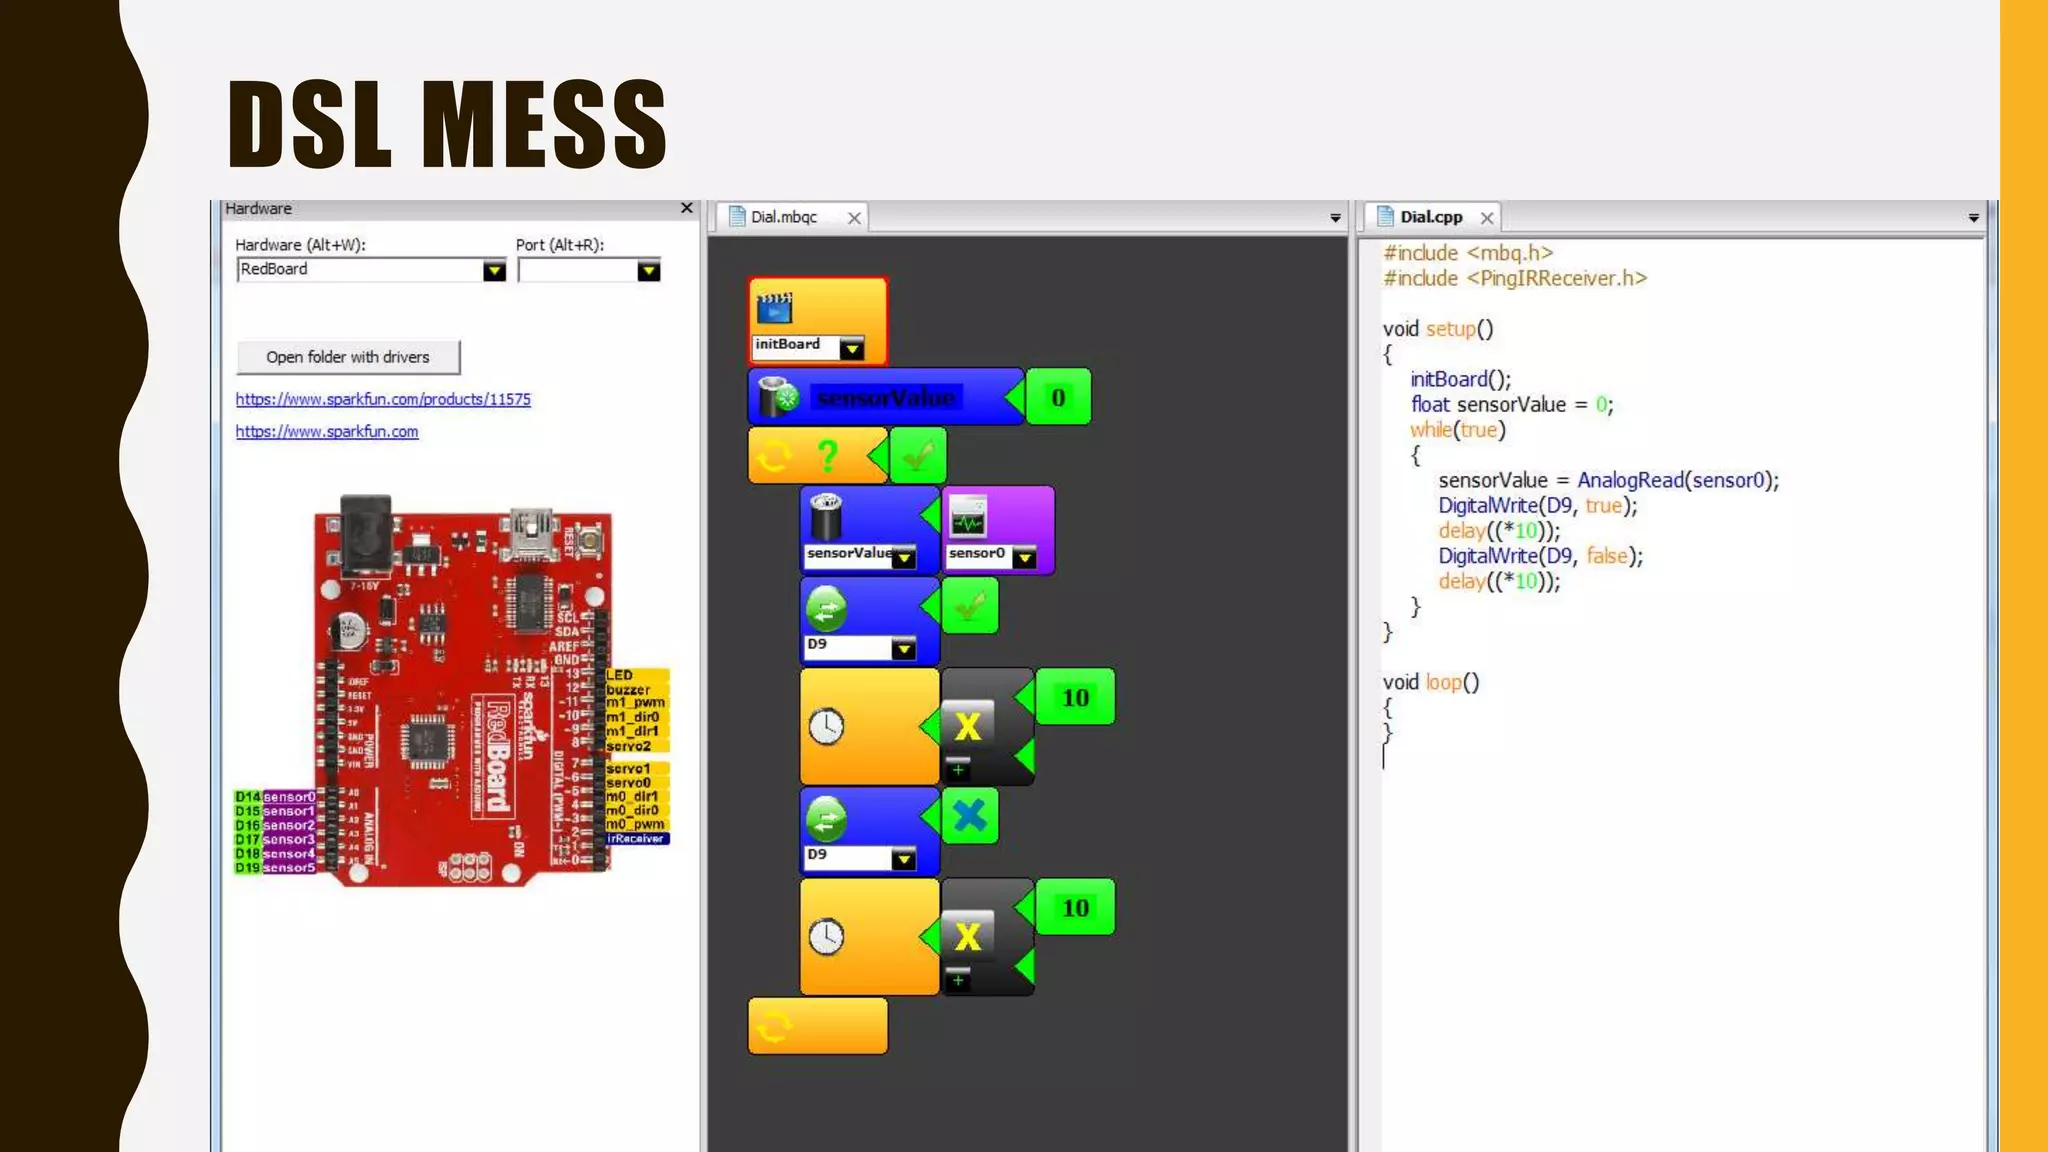Screen dimensions: 2048x1152
Task: Click the yellow question mark loop block
Action: click(827, 456)
